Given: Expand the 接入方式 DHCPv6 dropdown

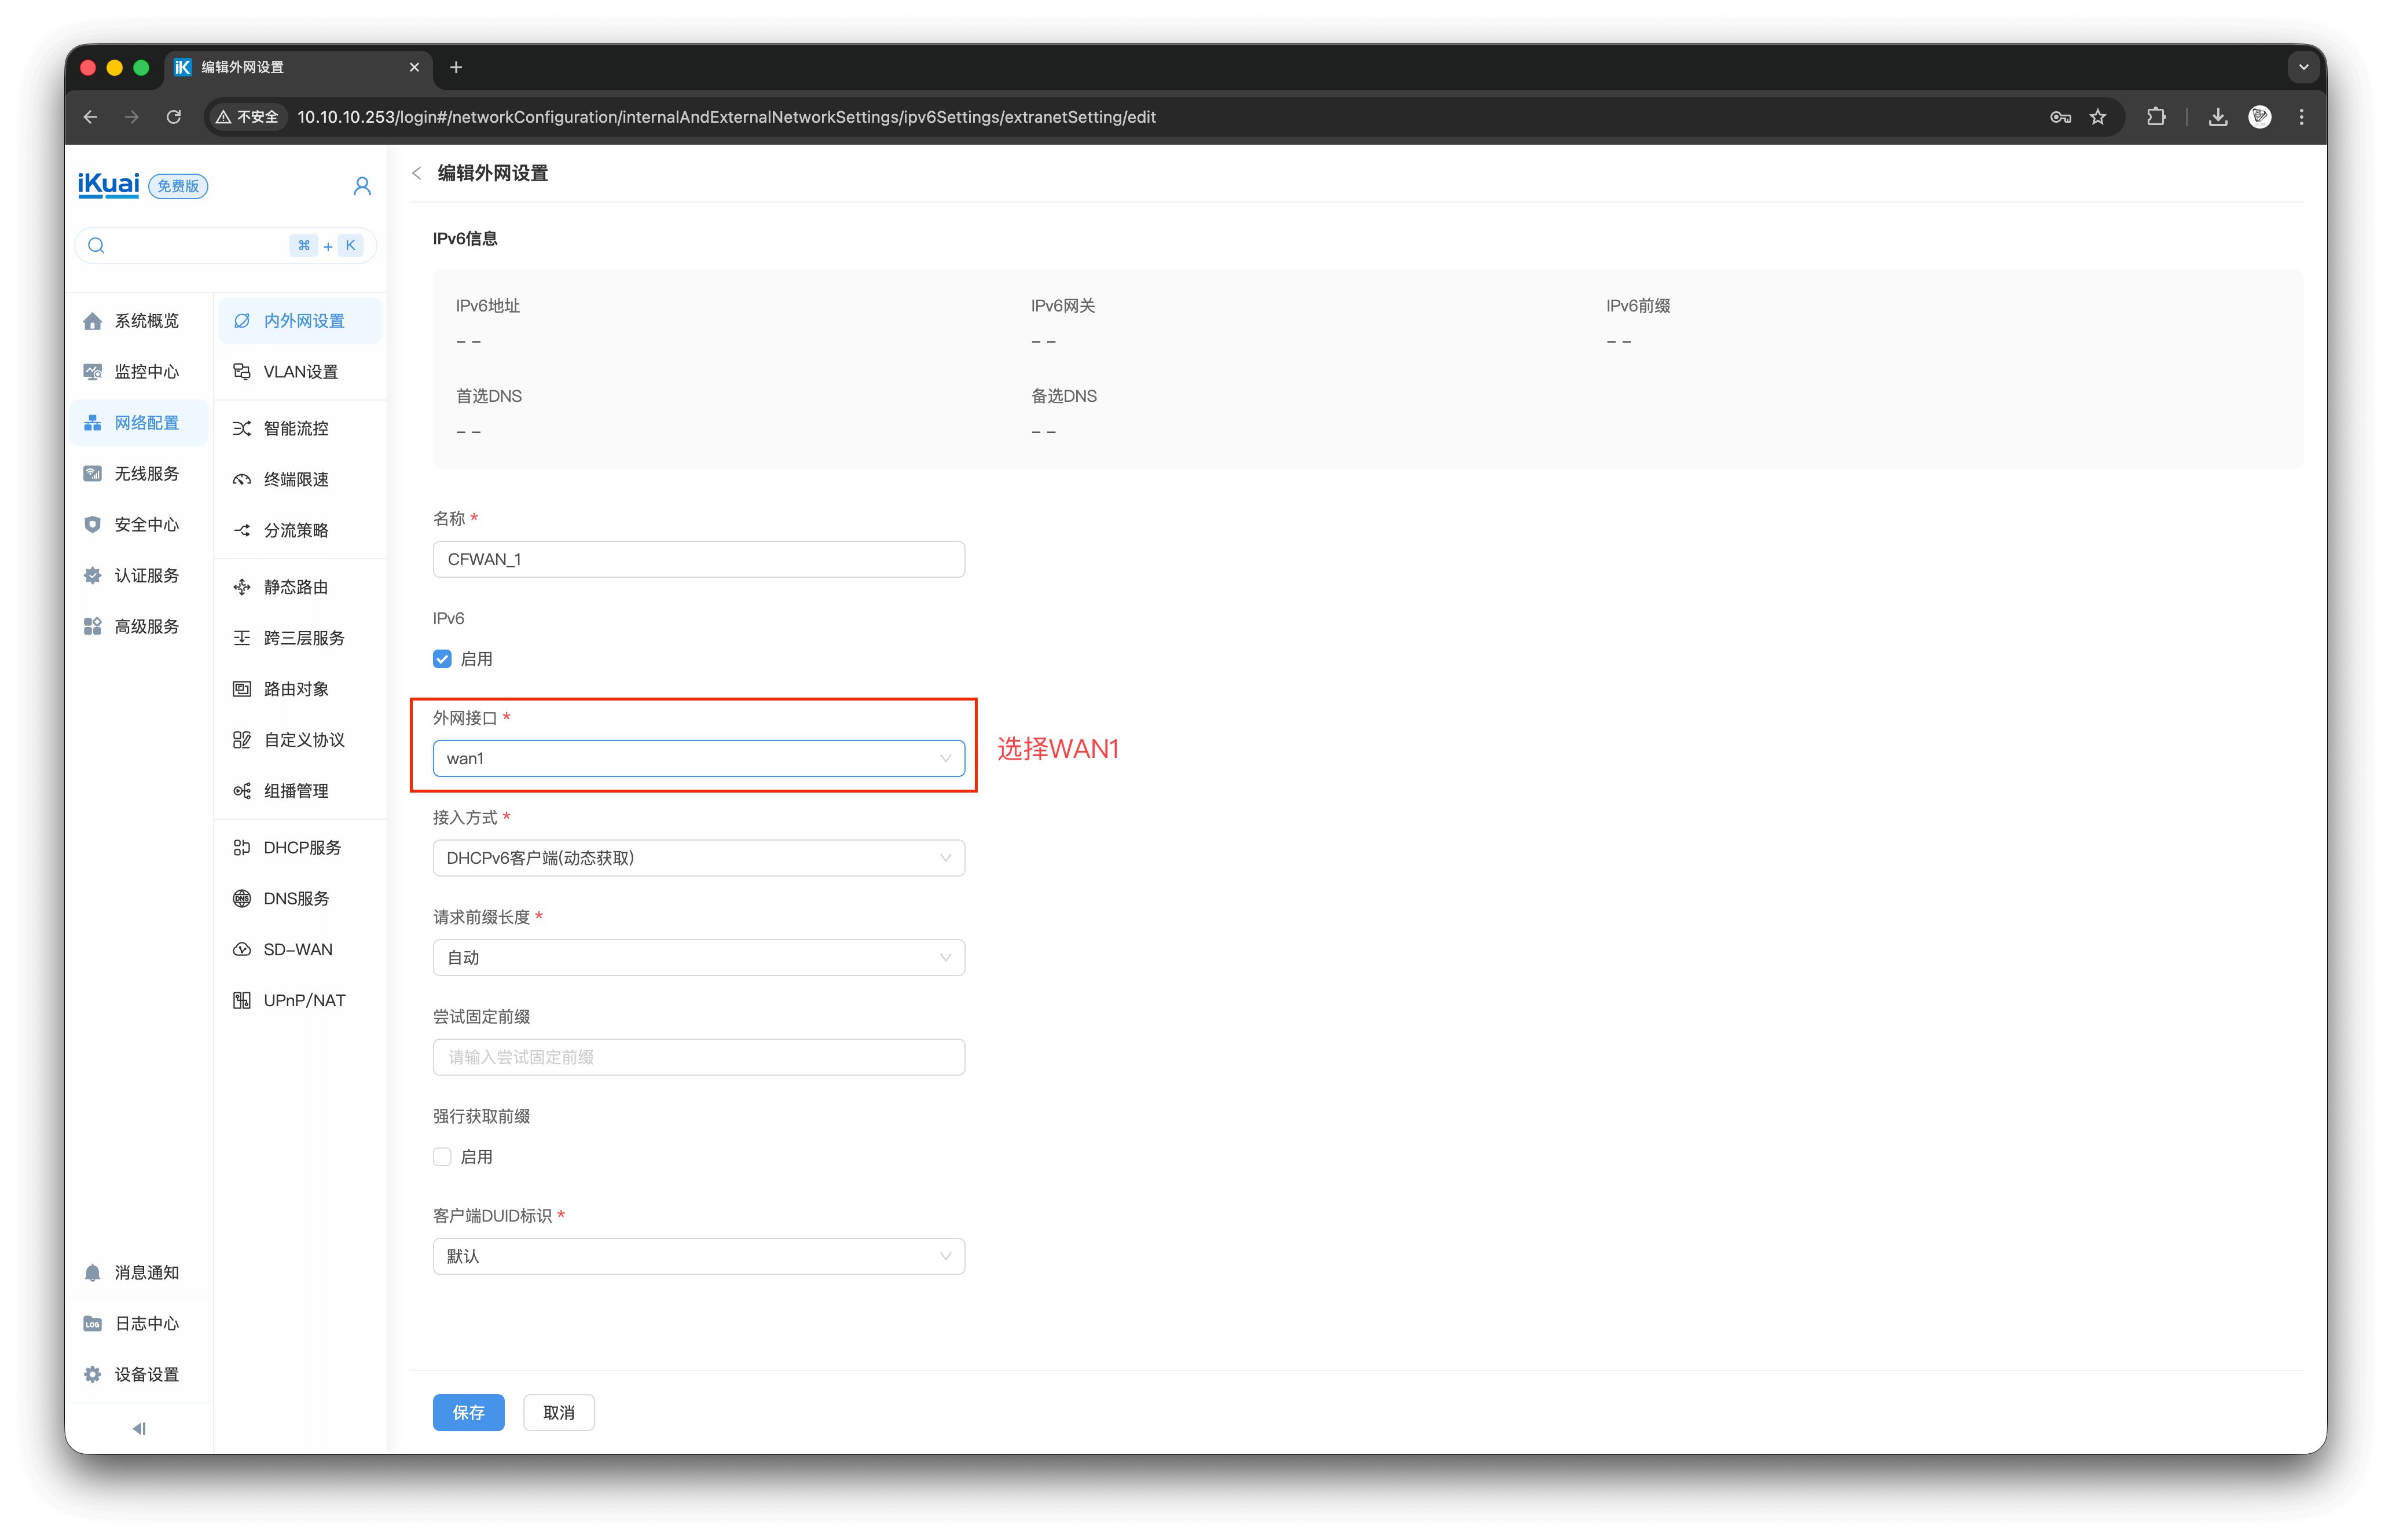Looking at the screenshot, I should 698,858.
